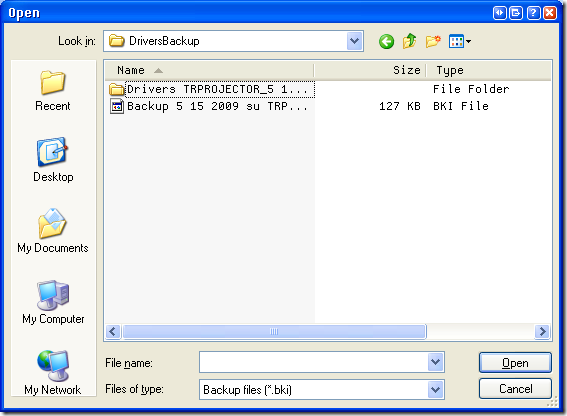Click the horizontal scrollbar right arrow

(542, 331)
